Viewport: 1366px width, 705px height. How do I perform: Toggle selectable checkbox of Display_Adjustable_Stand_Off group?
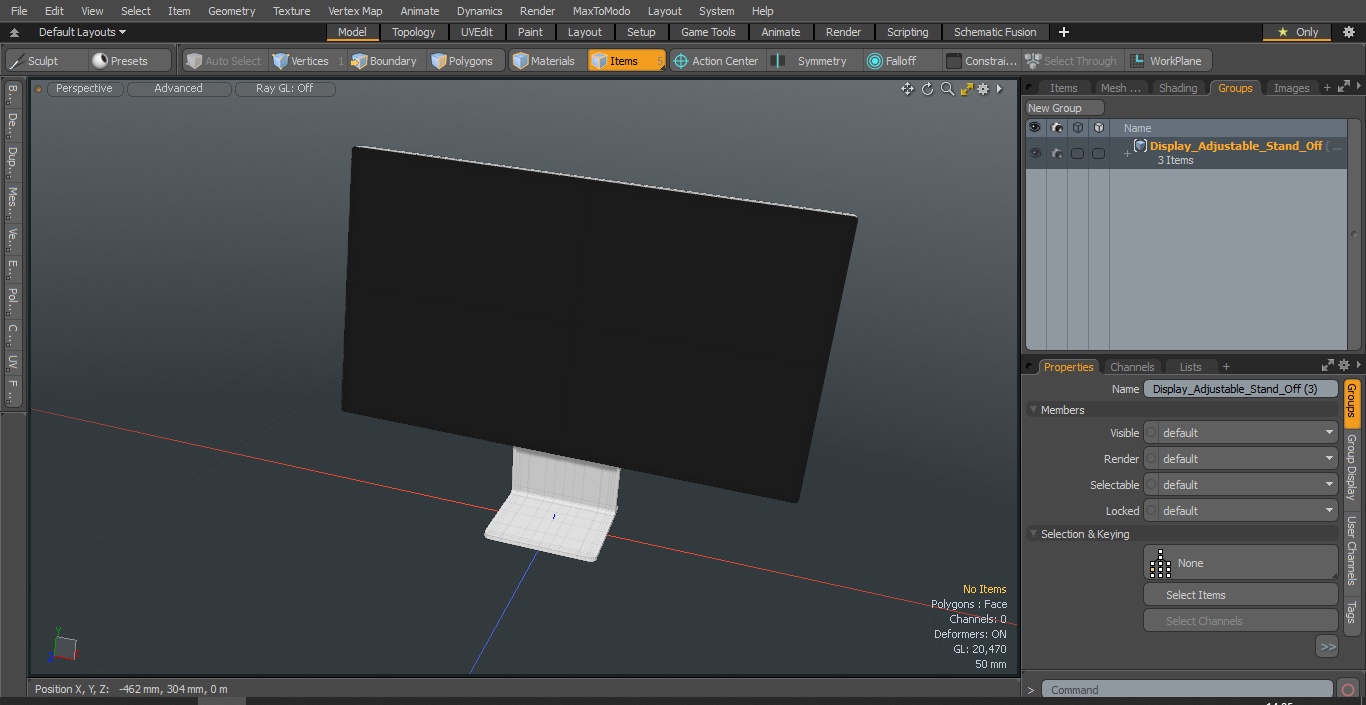pos(1077,154)
